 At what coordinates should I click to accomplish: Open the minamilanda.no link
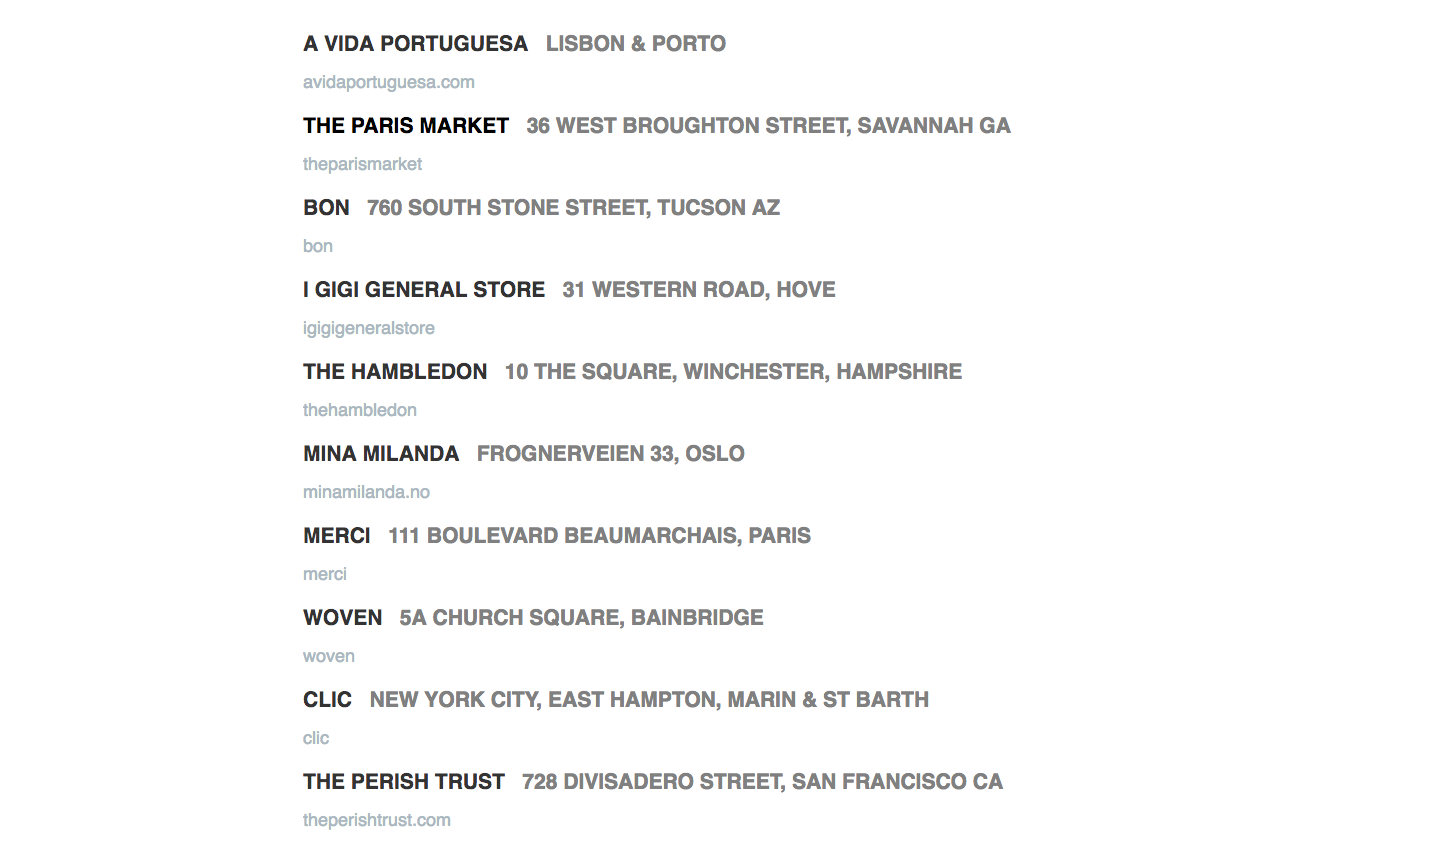point(366,492)
